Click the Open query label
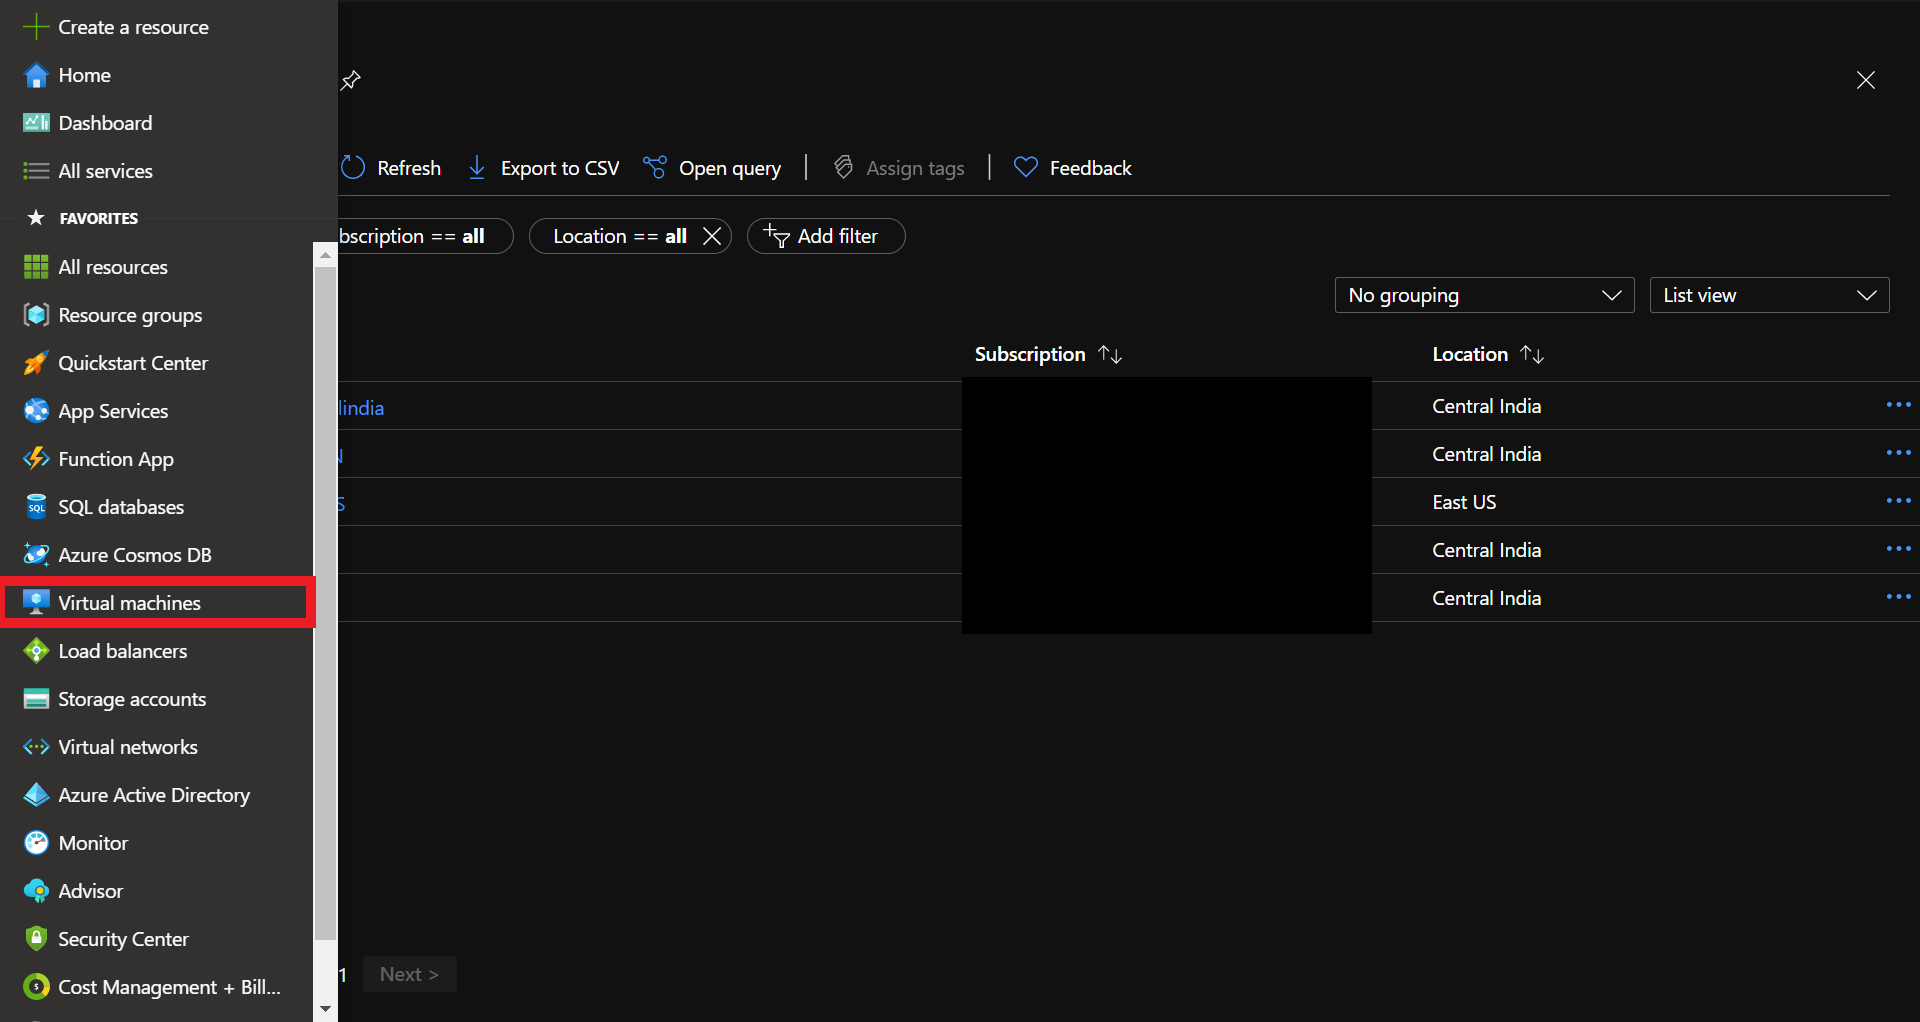 click(730, 168)
